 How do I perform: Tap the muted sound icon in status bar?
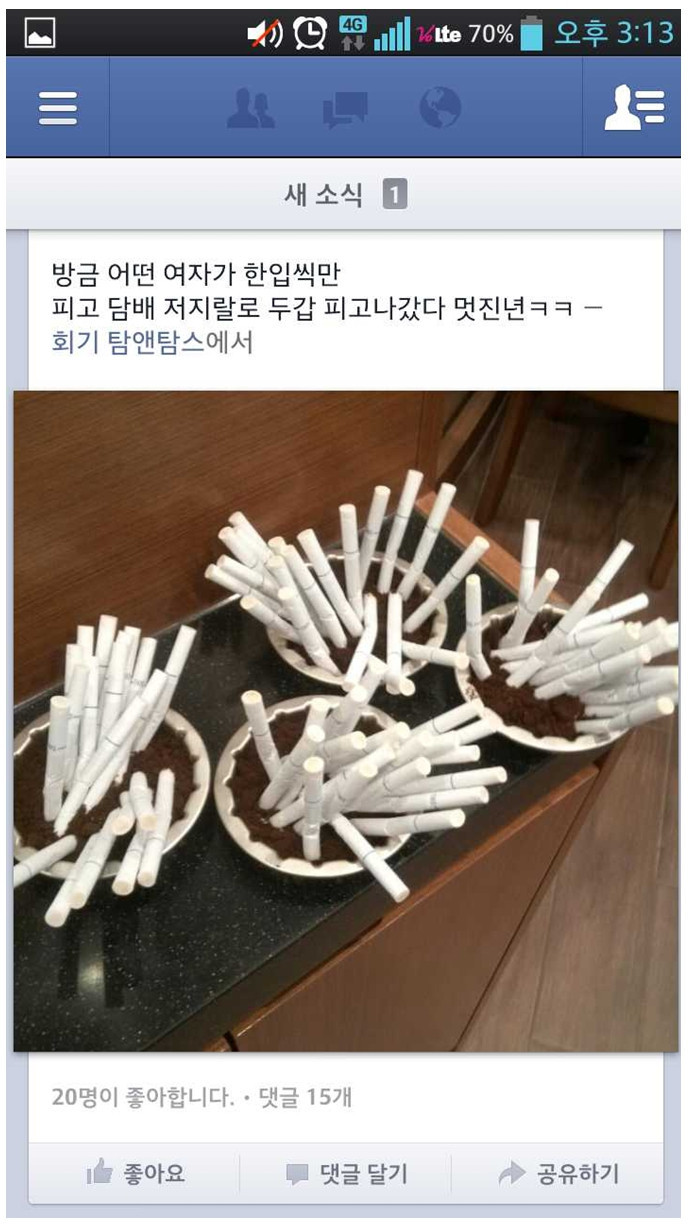tap(265, 35)
